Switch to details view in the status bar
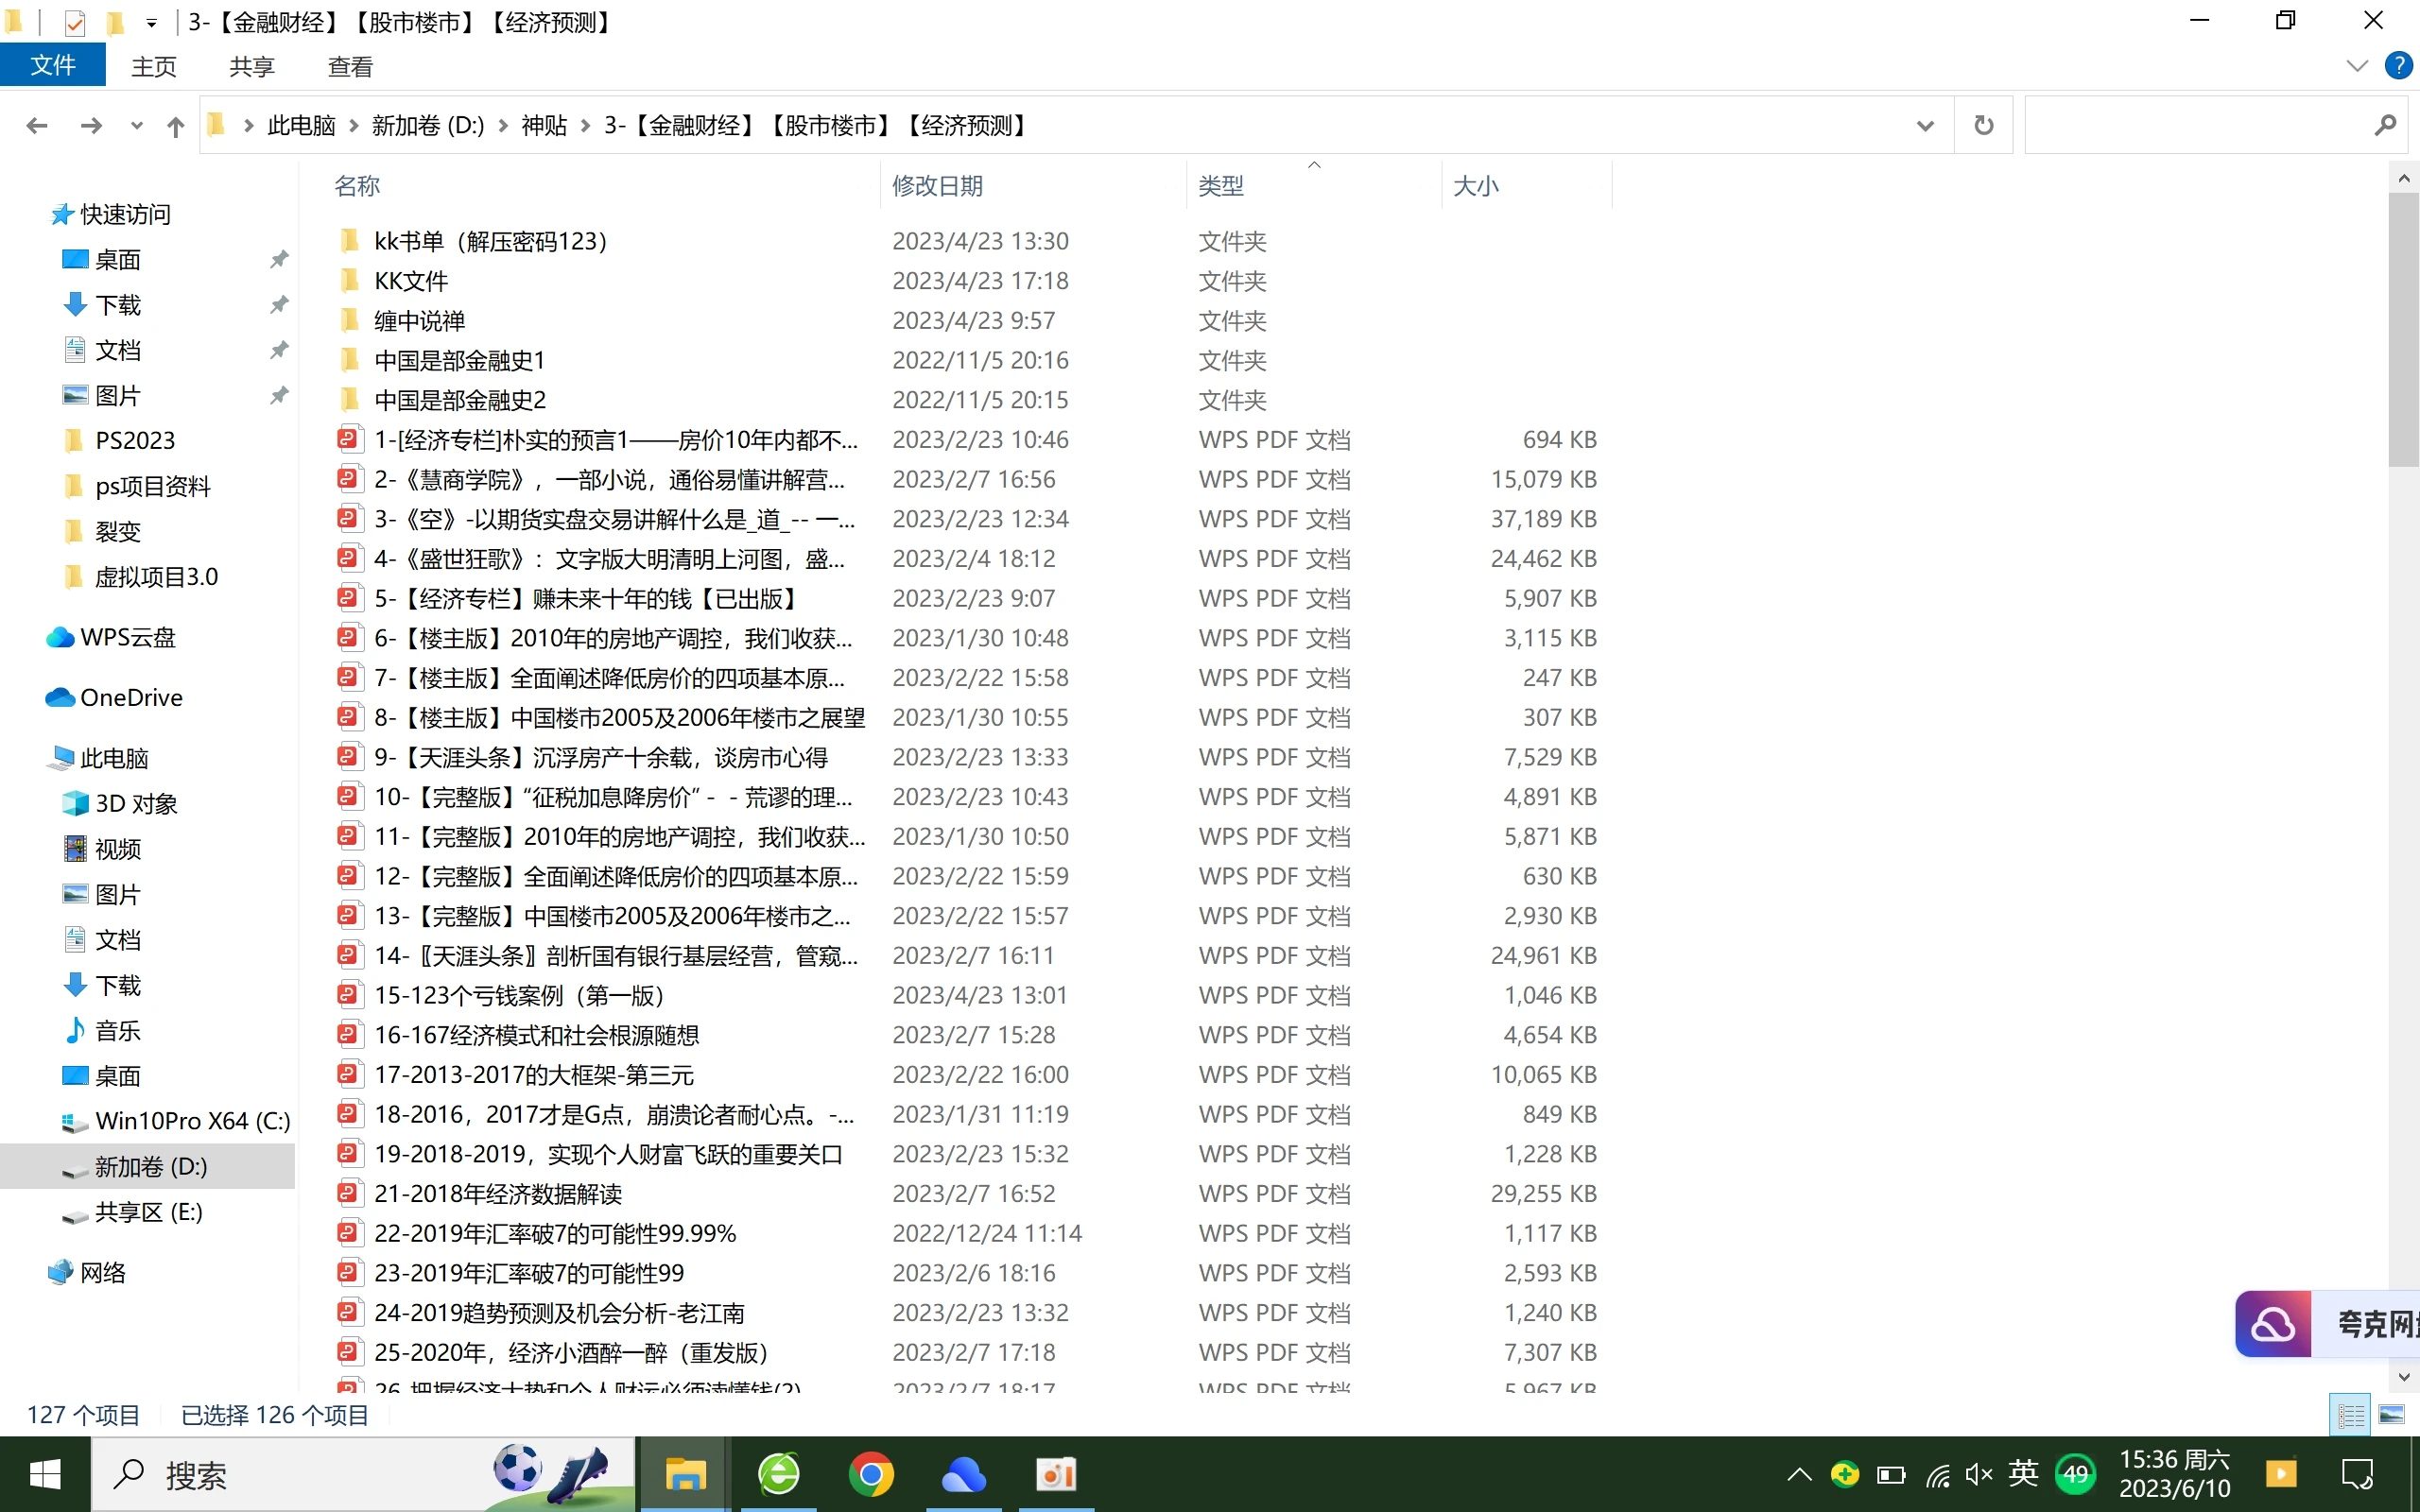 [2350, 1414]
